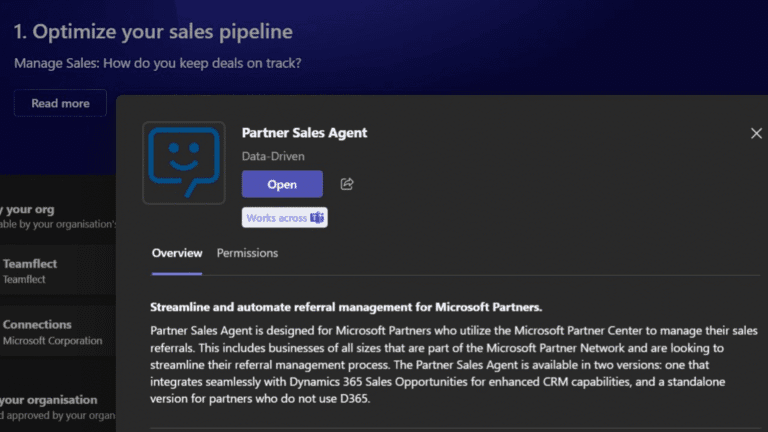Click the Microsoft Corporation publisher text

(52, 341)
